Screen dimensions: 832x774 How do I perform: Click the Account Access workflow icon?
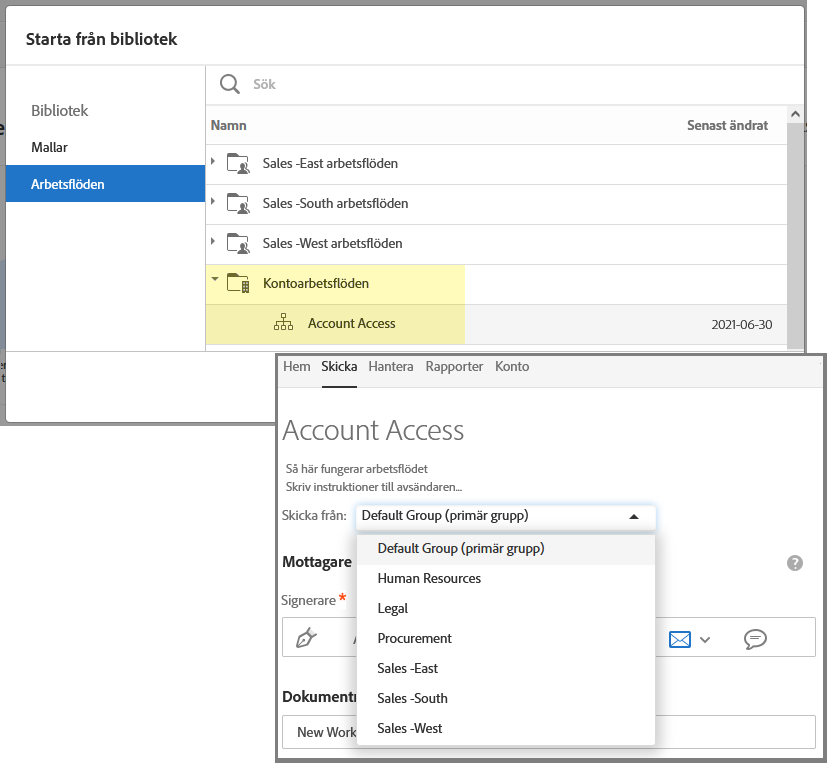coord(283,324)
